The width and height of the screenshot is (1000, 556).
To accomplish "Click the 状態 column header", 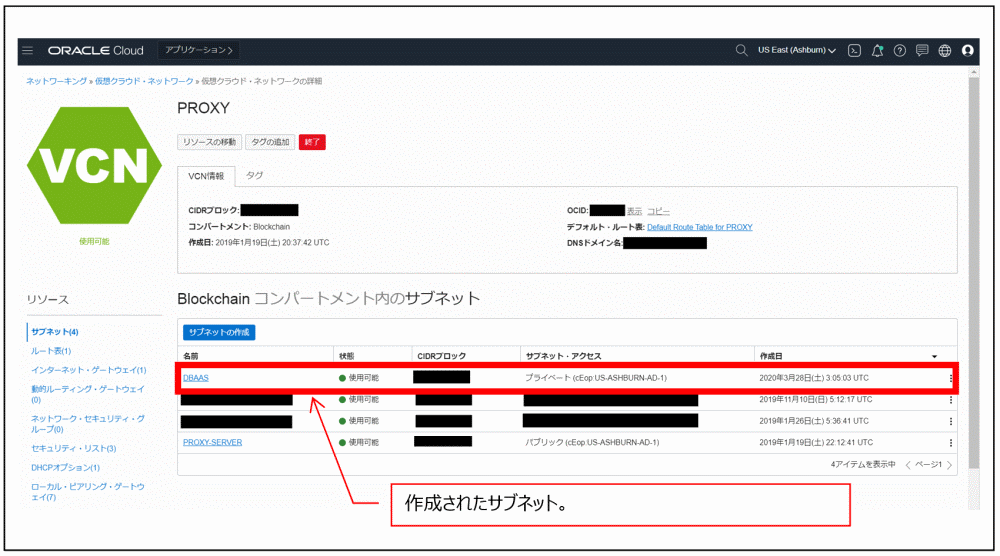I will (346, 356).
